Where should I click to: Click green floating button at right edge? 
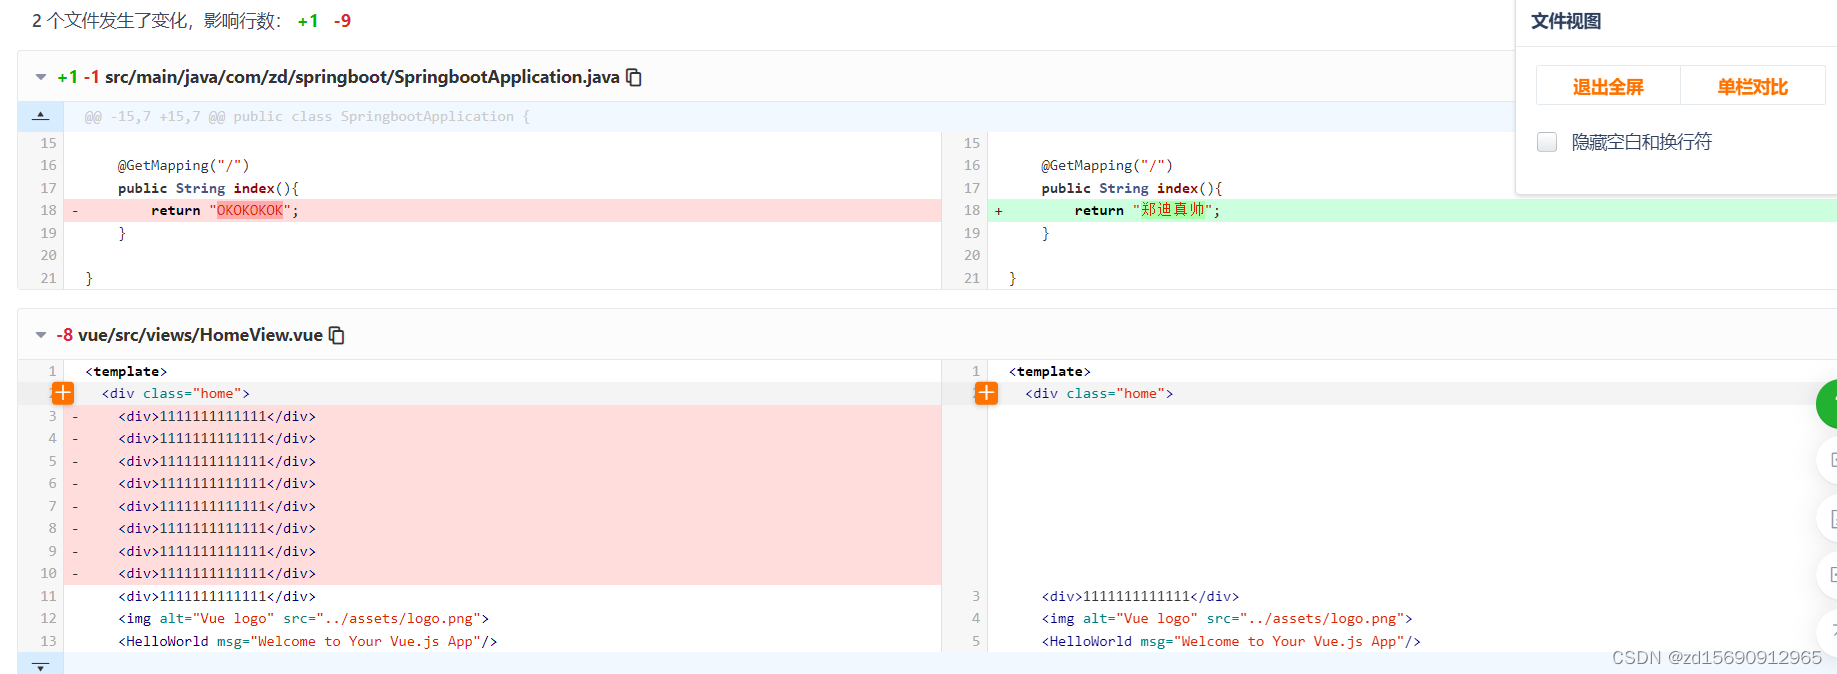point(1828,404)
